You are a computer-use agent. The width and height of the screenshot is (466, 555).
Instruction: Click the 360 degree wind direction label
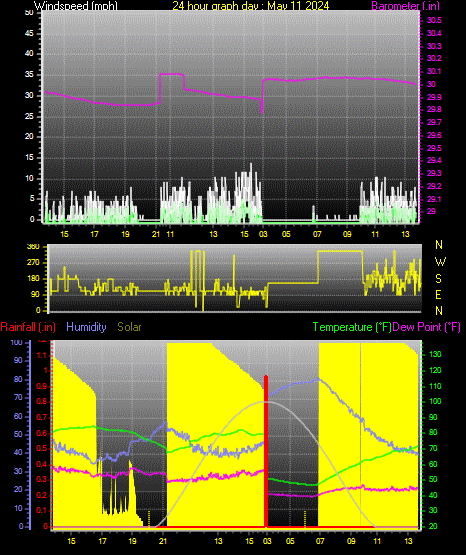click(x=33, y=247)
